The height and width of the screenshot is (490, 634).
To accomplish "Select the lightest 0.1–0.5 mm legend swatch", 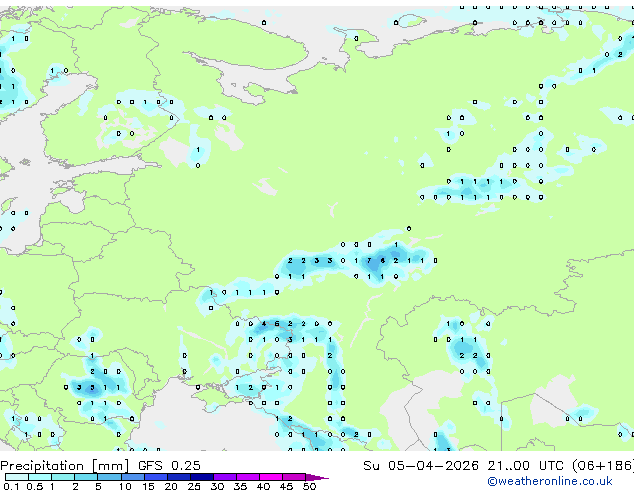I will pyautogui.click(x=17, y=477).
